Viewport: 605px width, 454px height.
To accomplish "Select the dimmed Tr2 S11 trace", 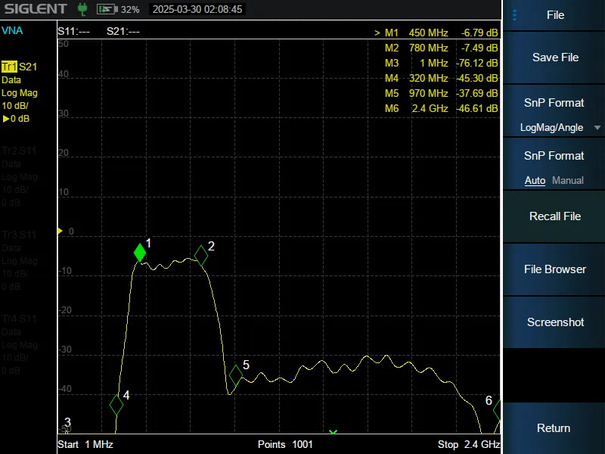I will (x=19, y=151).
